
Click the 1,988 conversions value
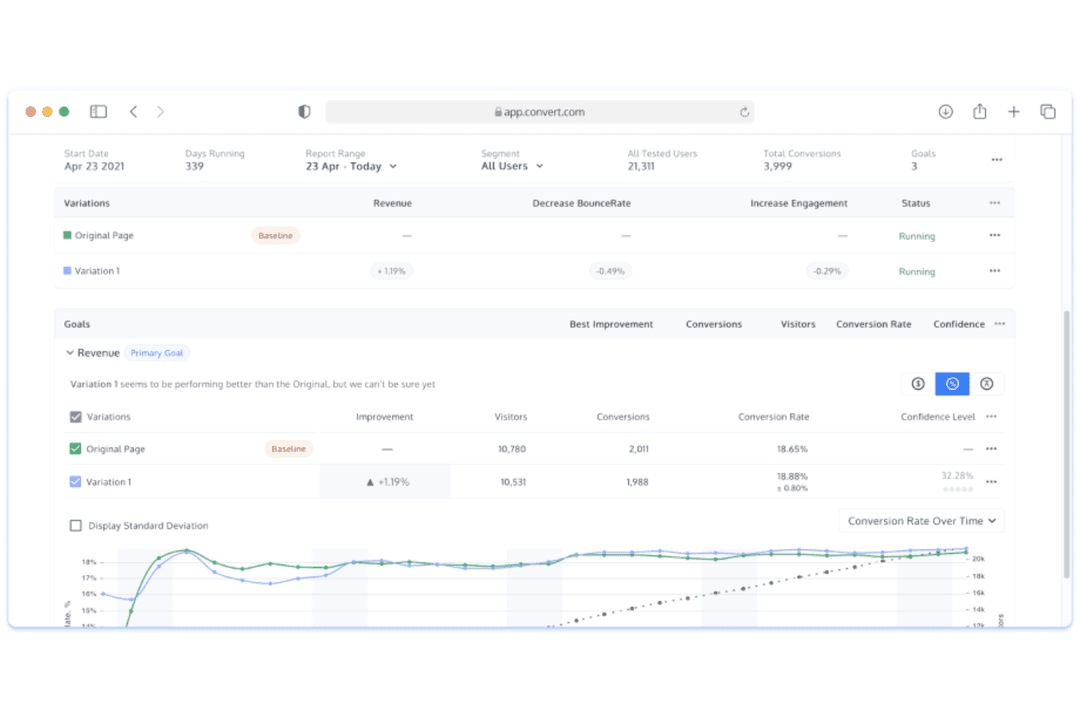pyautogui.click(x=637, y=482)
